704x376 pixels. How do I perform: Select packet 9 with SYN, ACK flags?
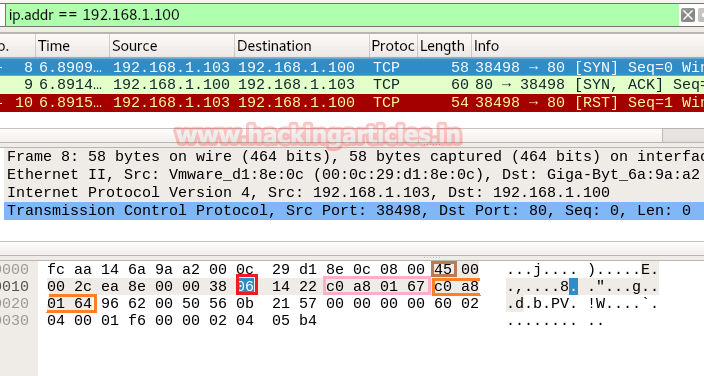pyautogui.click(x=352, y=84)
